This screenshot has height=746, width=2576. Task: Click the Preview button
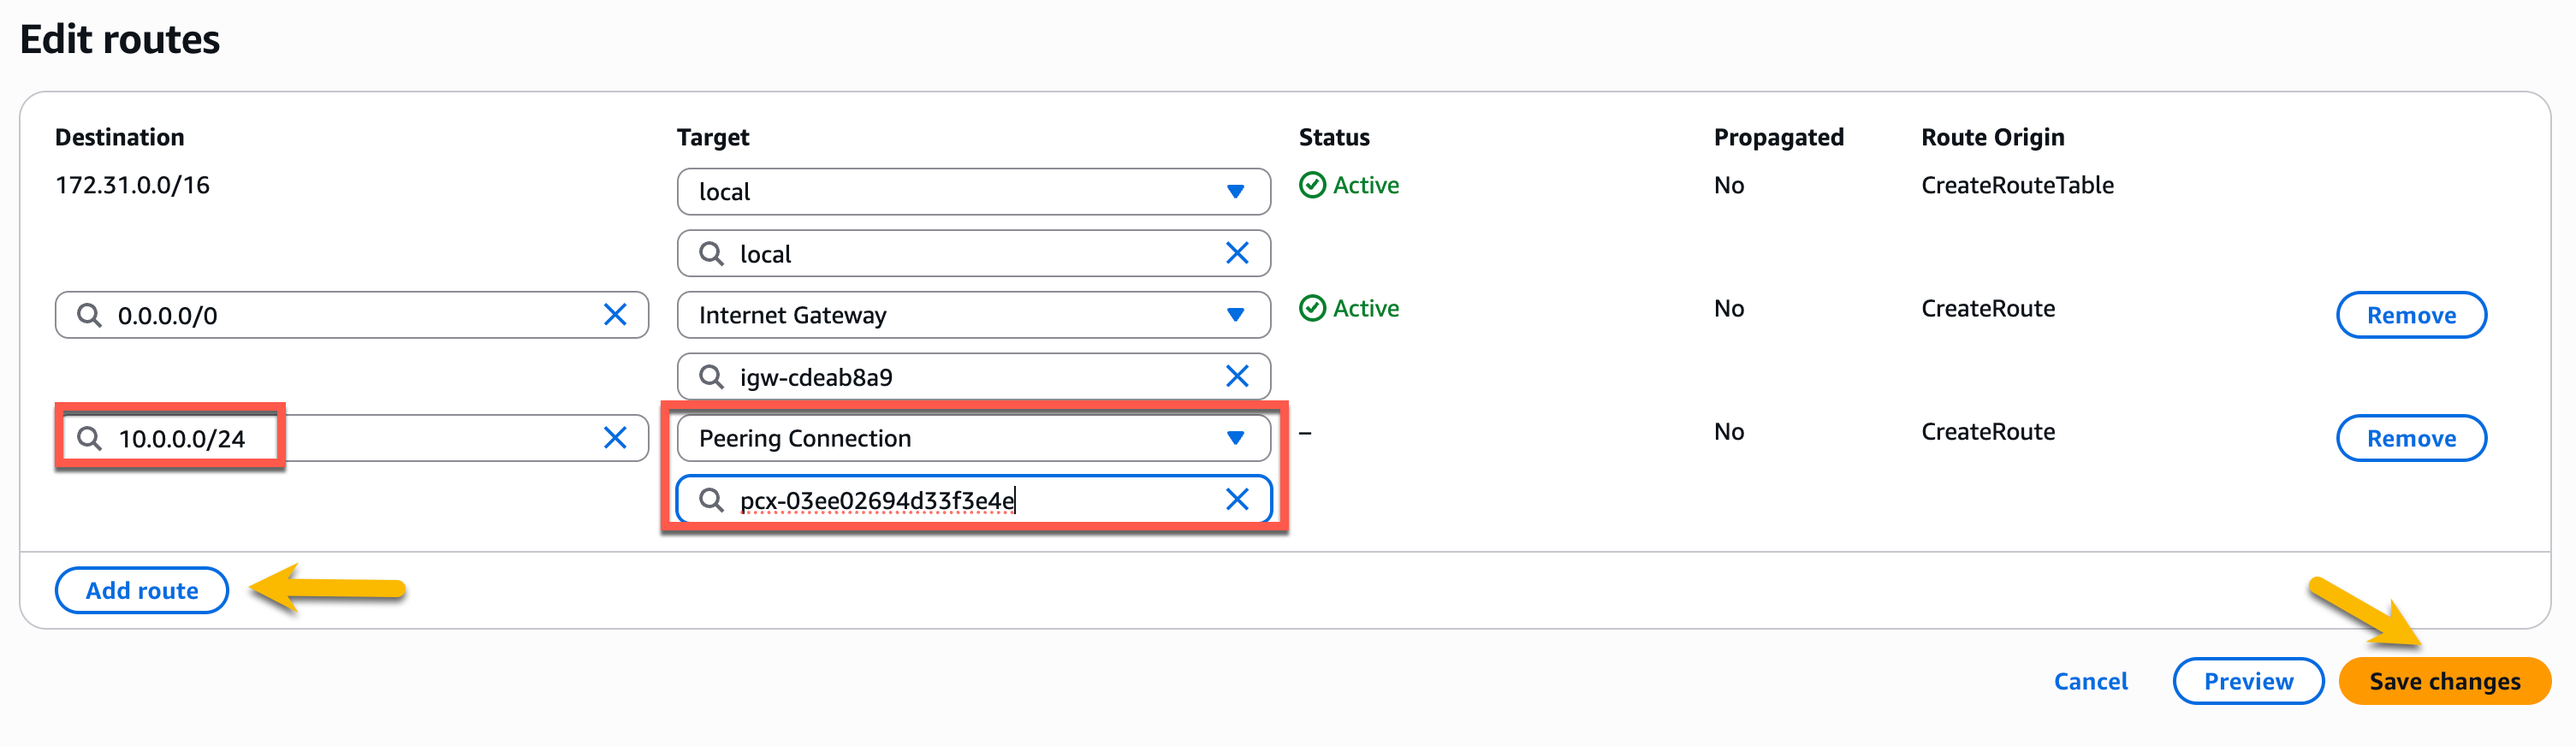(x=2247, y=681)
